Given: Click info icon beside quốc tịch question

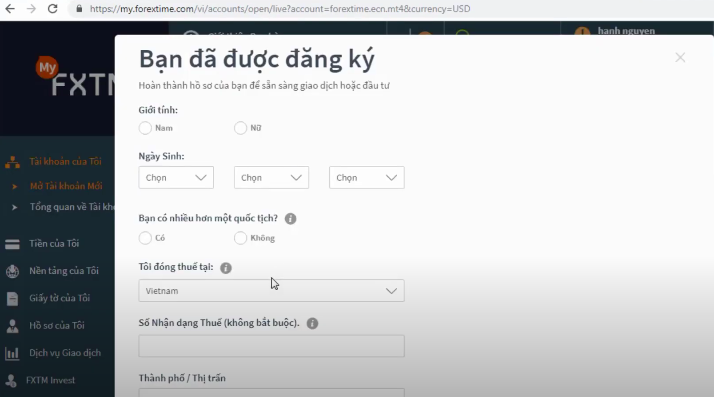Looking at the screenshot, I should pos(291,219).
